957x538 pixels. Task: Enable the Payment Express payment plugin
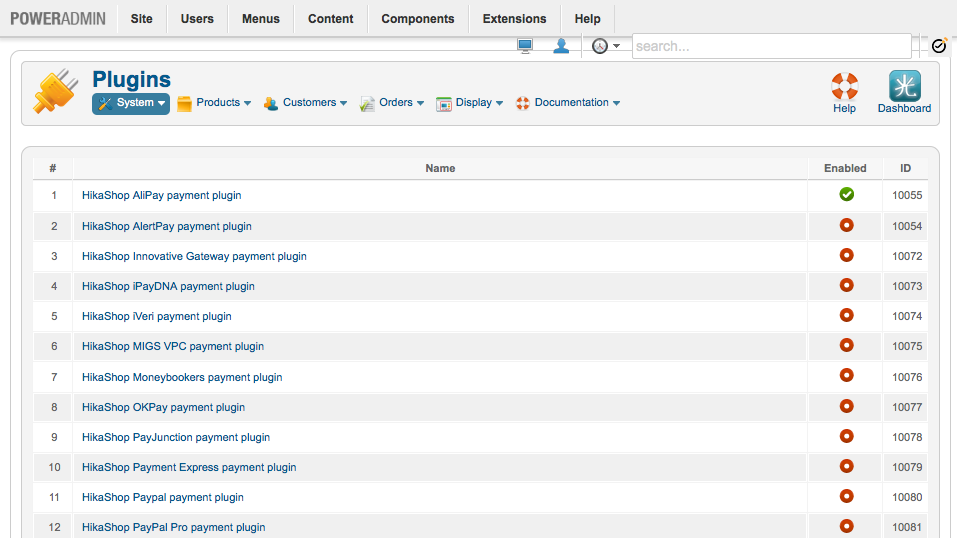tap(847, 466)
